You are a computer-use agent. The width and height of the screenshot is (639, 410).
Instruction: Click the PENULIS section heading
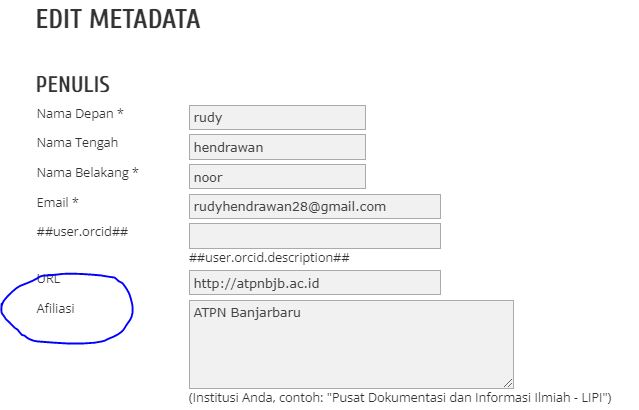(x=73, y=84)
